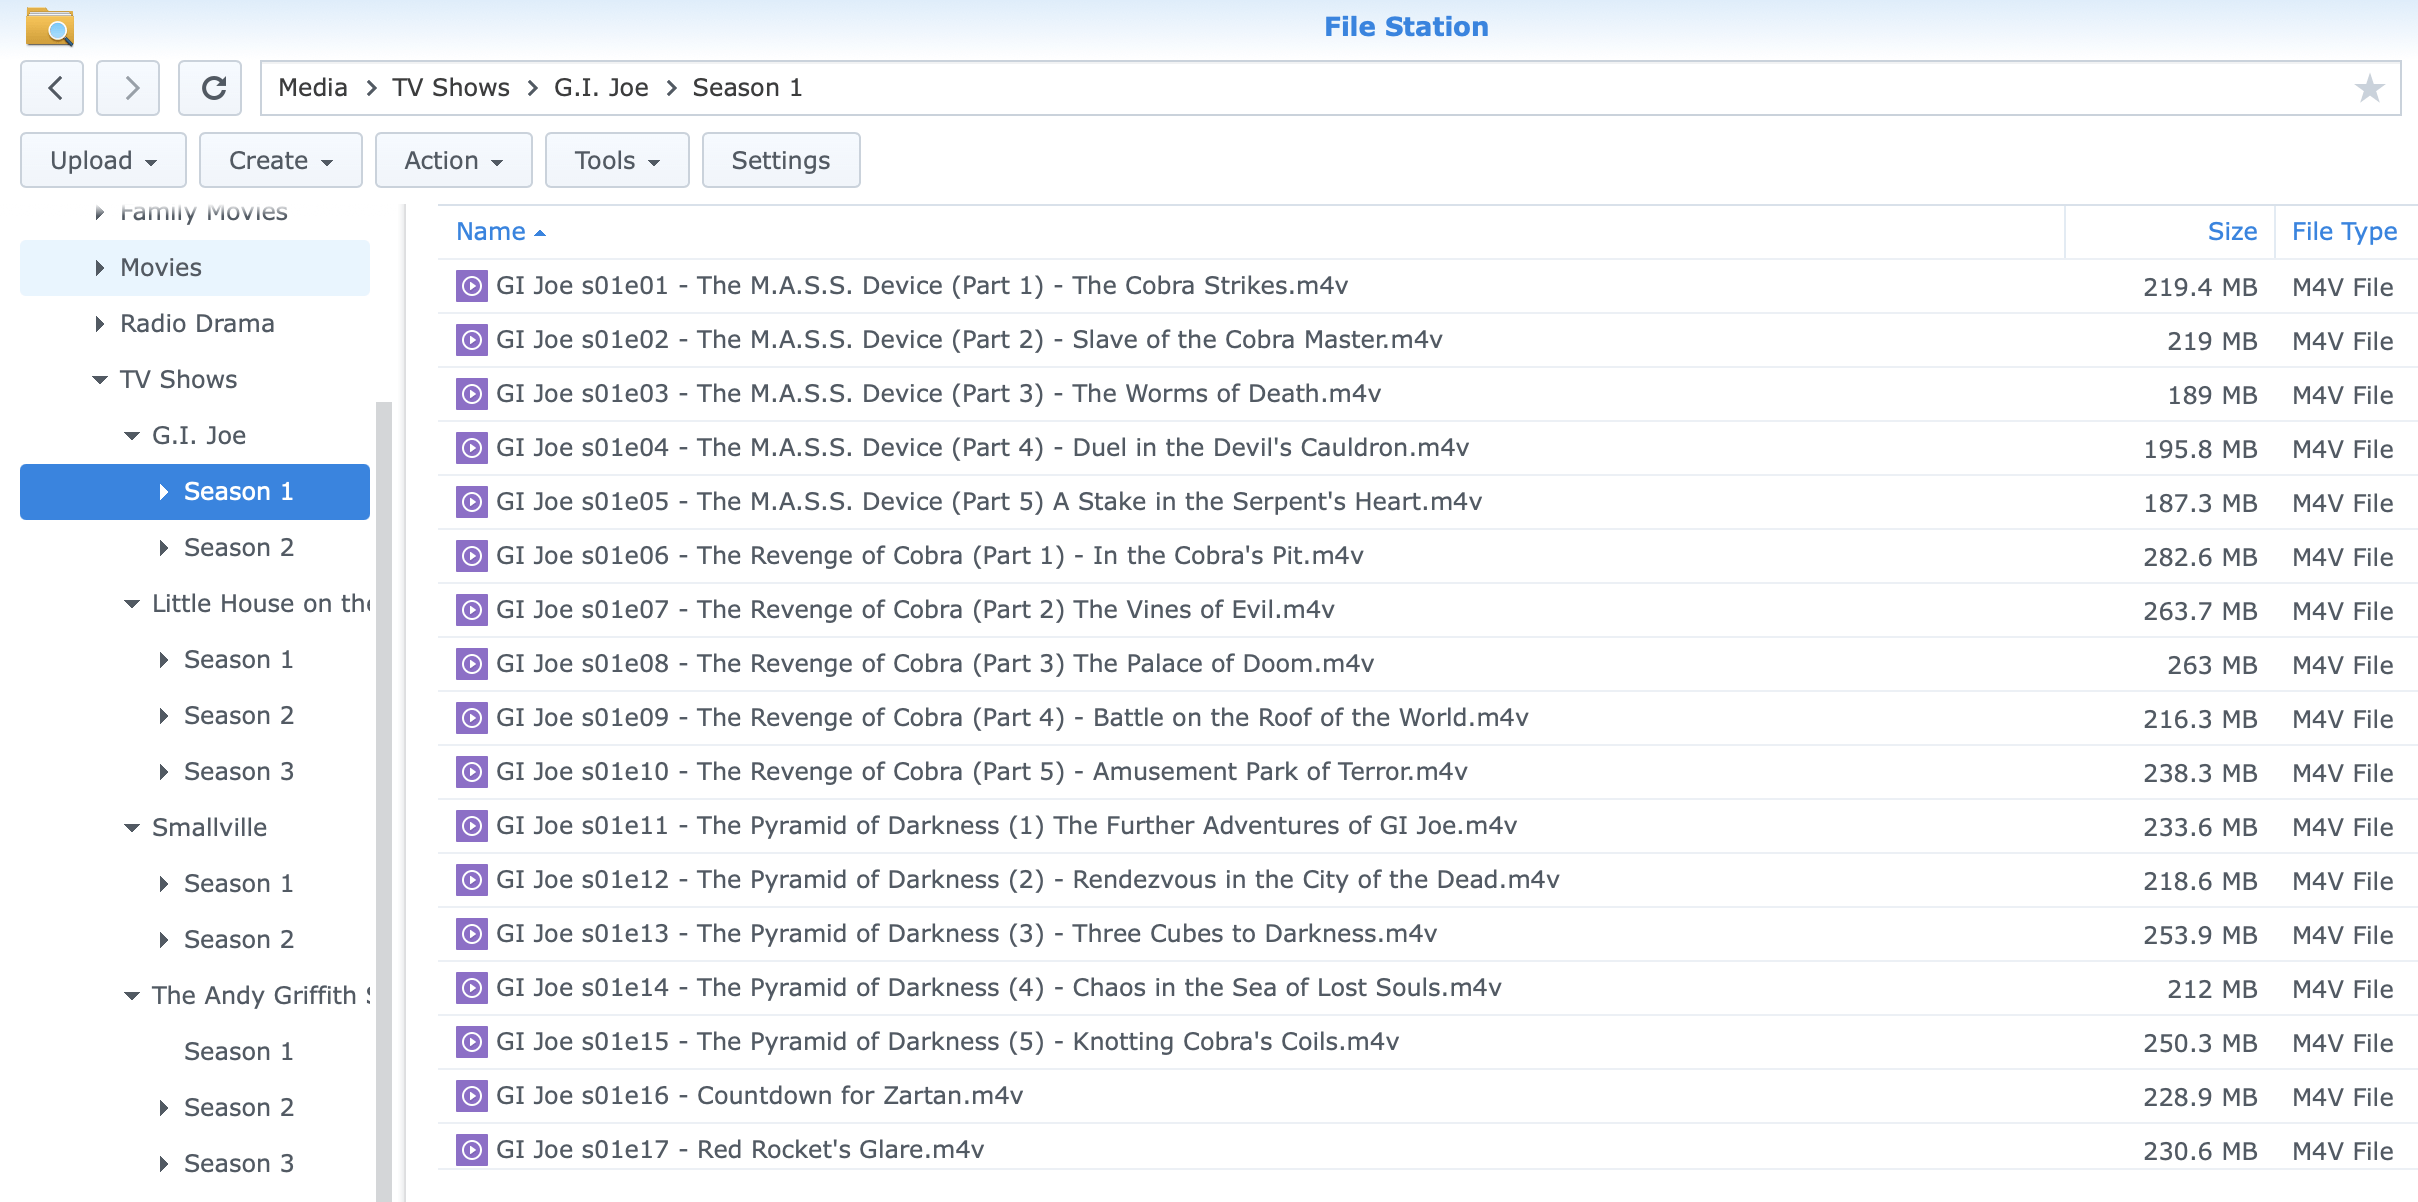
Task: Navigate to Media in breadcrumb path
Action: (x=313, y=88)
